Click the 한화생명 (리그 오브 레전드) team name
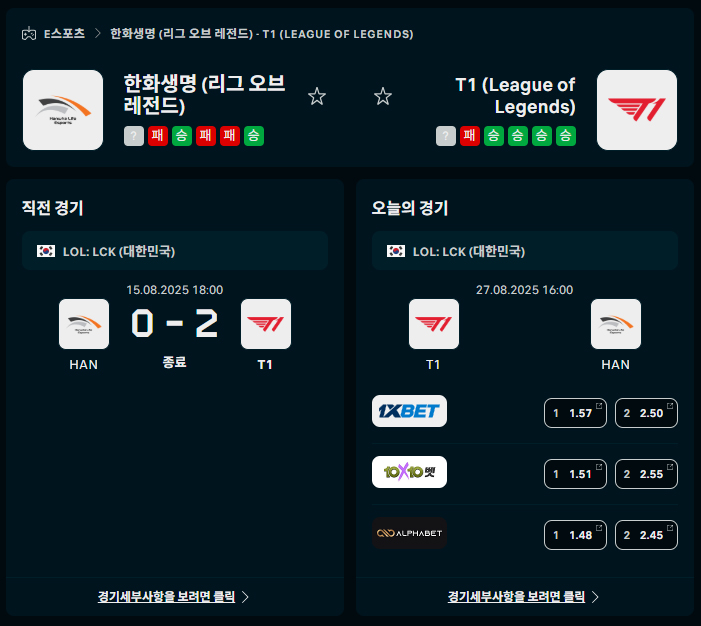This screenshot has height=626, width=701. click(x=204, y=95)
